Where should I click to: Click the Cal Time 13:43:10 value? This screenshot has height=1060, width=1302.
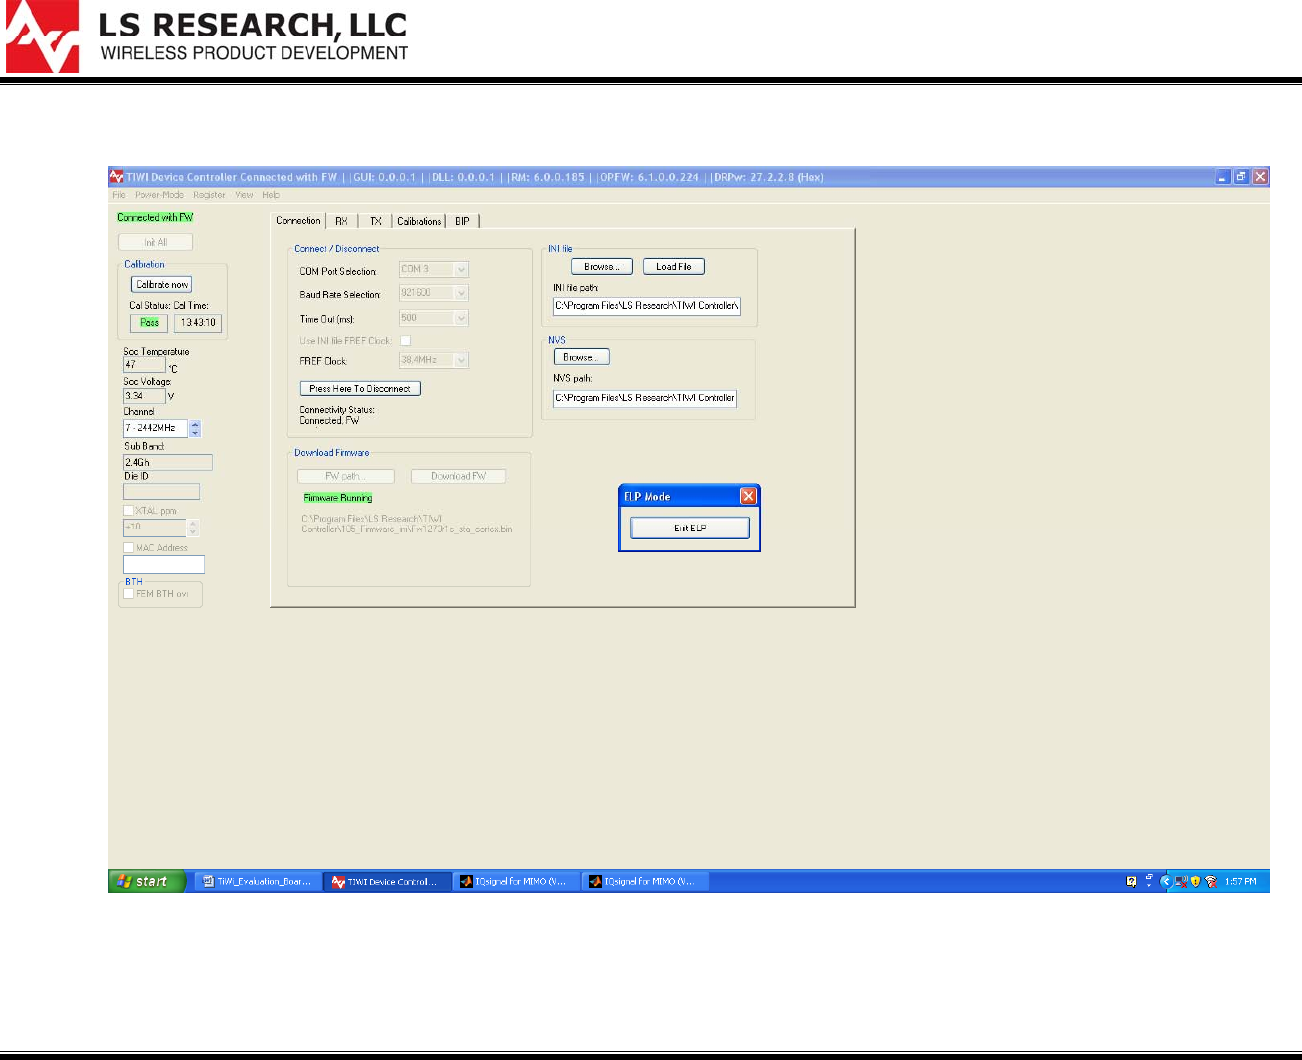pyautogui.click(x=198, y=323)
